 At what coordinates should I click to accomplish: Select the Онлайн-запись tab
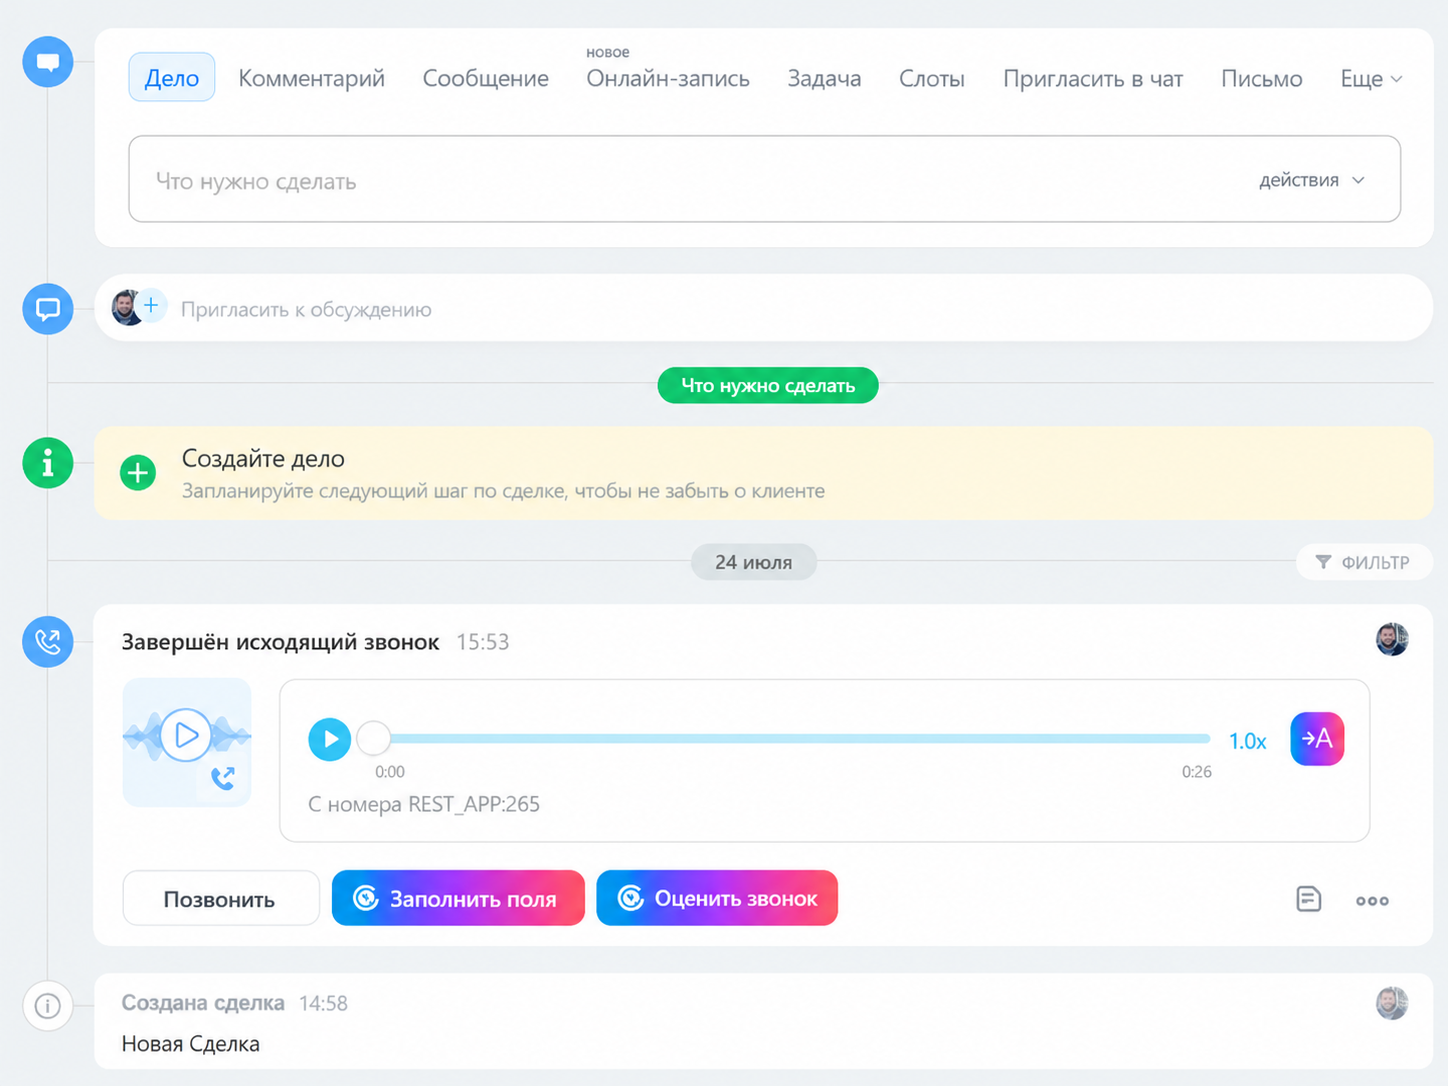pos(668,78)
